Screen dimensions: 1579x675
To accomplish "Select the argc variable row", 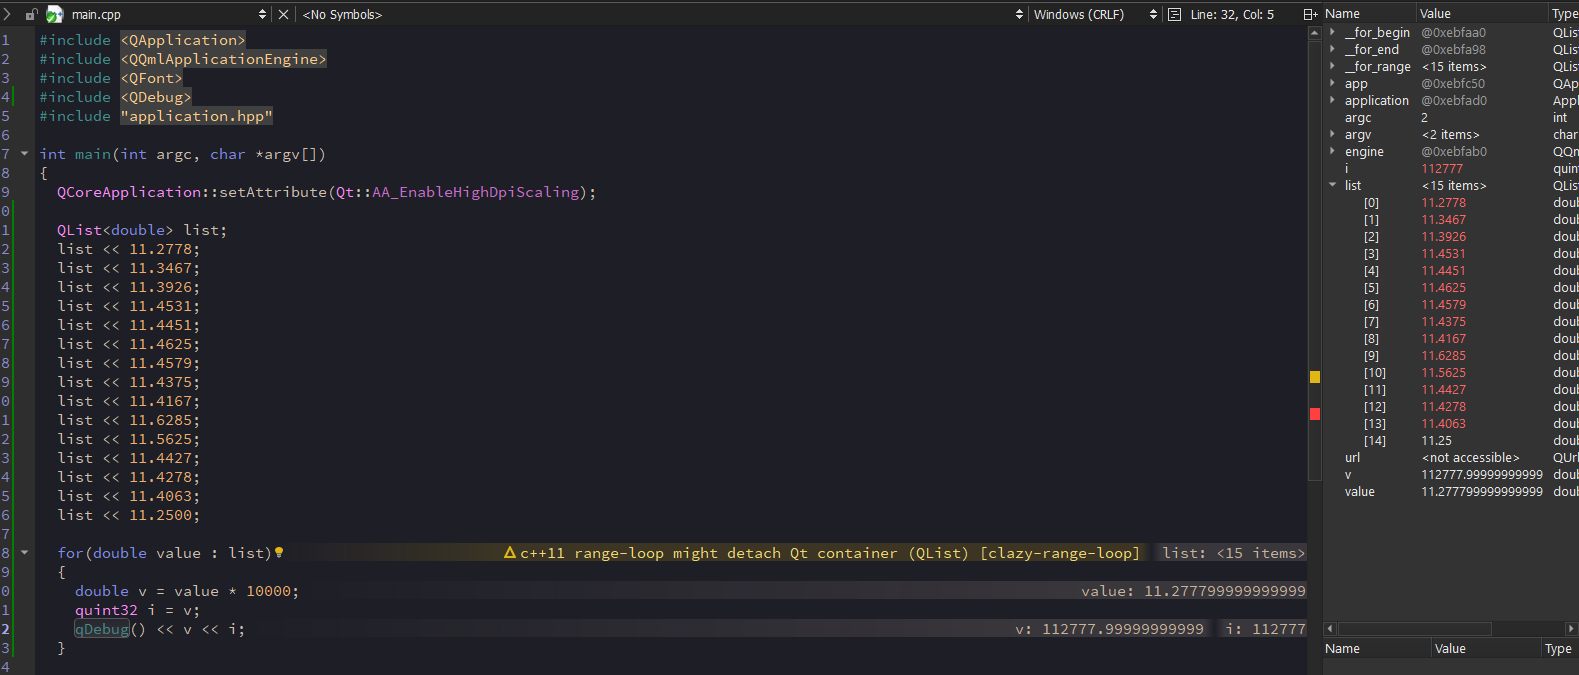I will [x=1451, y=117].
